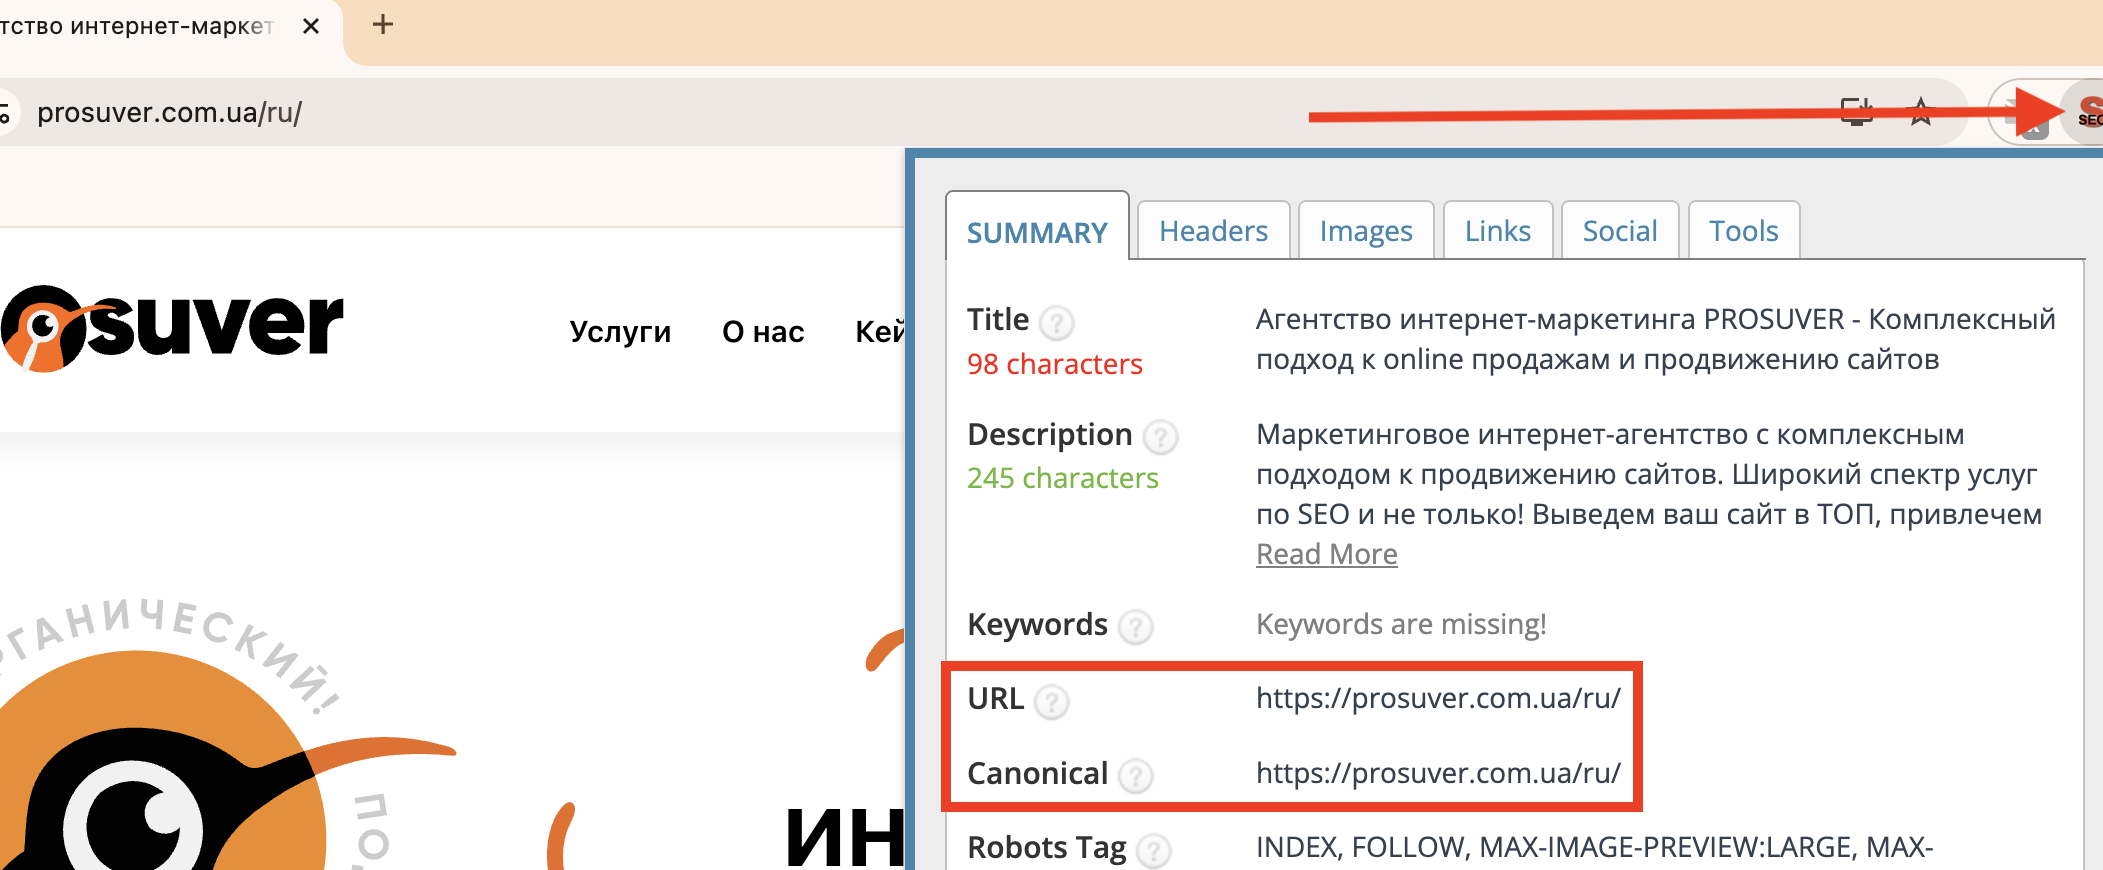
Task: Click the Canonical value https://prosuver.com.ua/ru/
Action: pos(1438,773)
